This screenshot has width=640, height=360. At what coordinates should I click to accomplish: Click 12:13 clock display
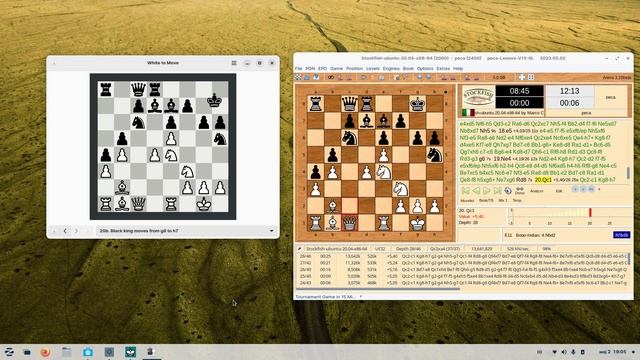[569, 91]
